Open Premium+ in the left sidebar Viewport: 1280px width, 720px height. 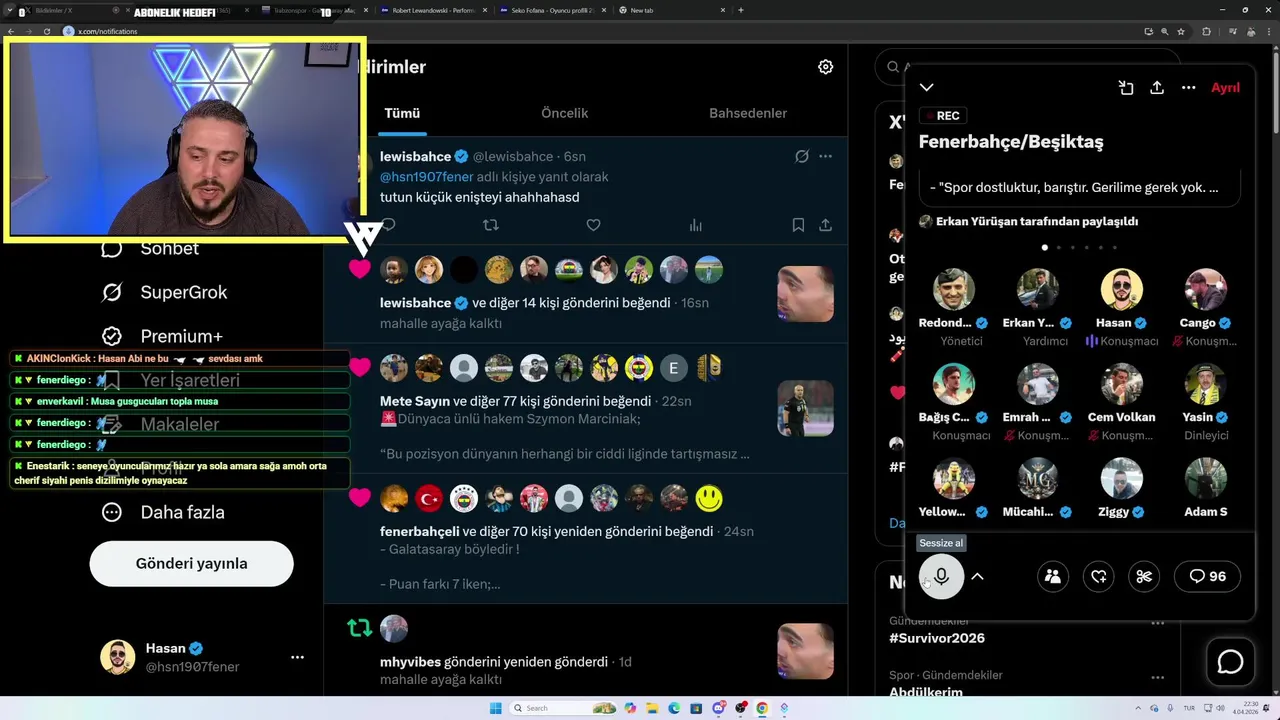click(161, 336)
